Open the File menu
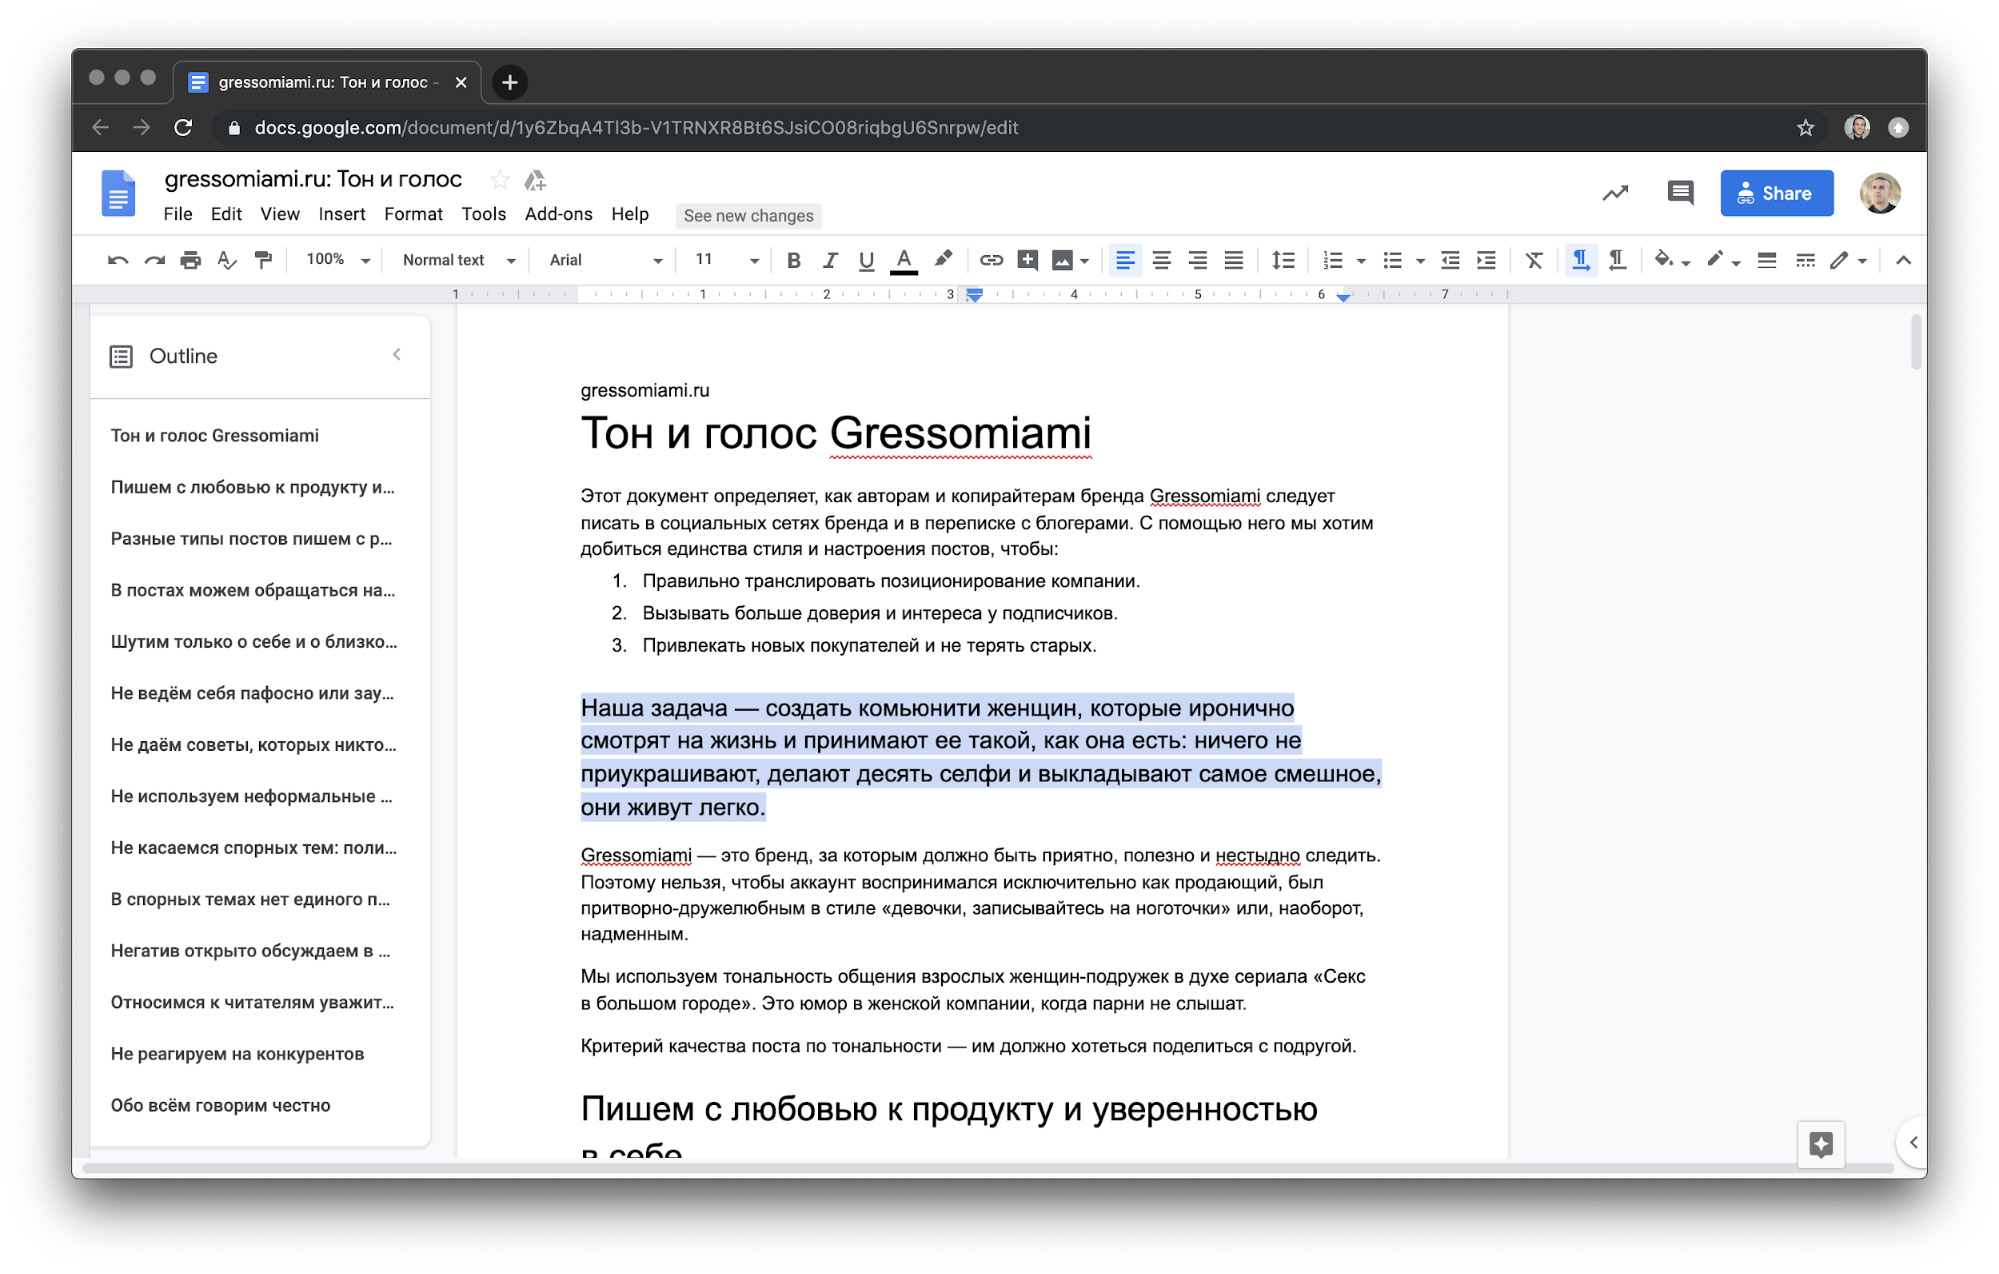The width and height of the screenshot is (1999, 1274). [177, 214]
